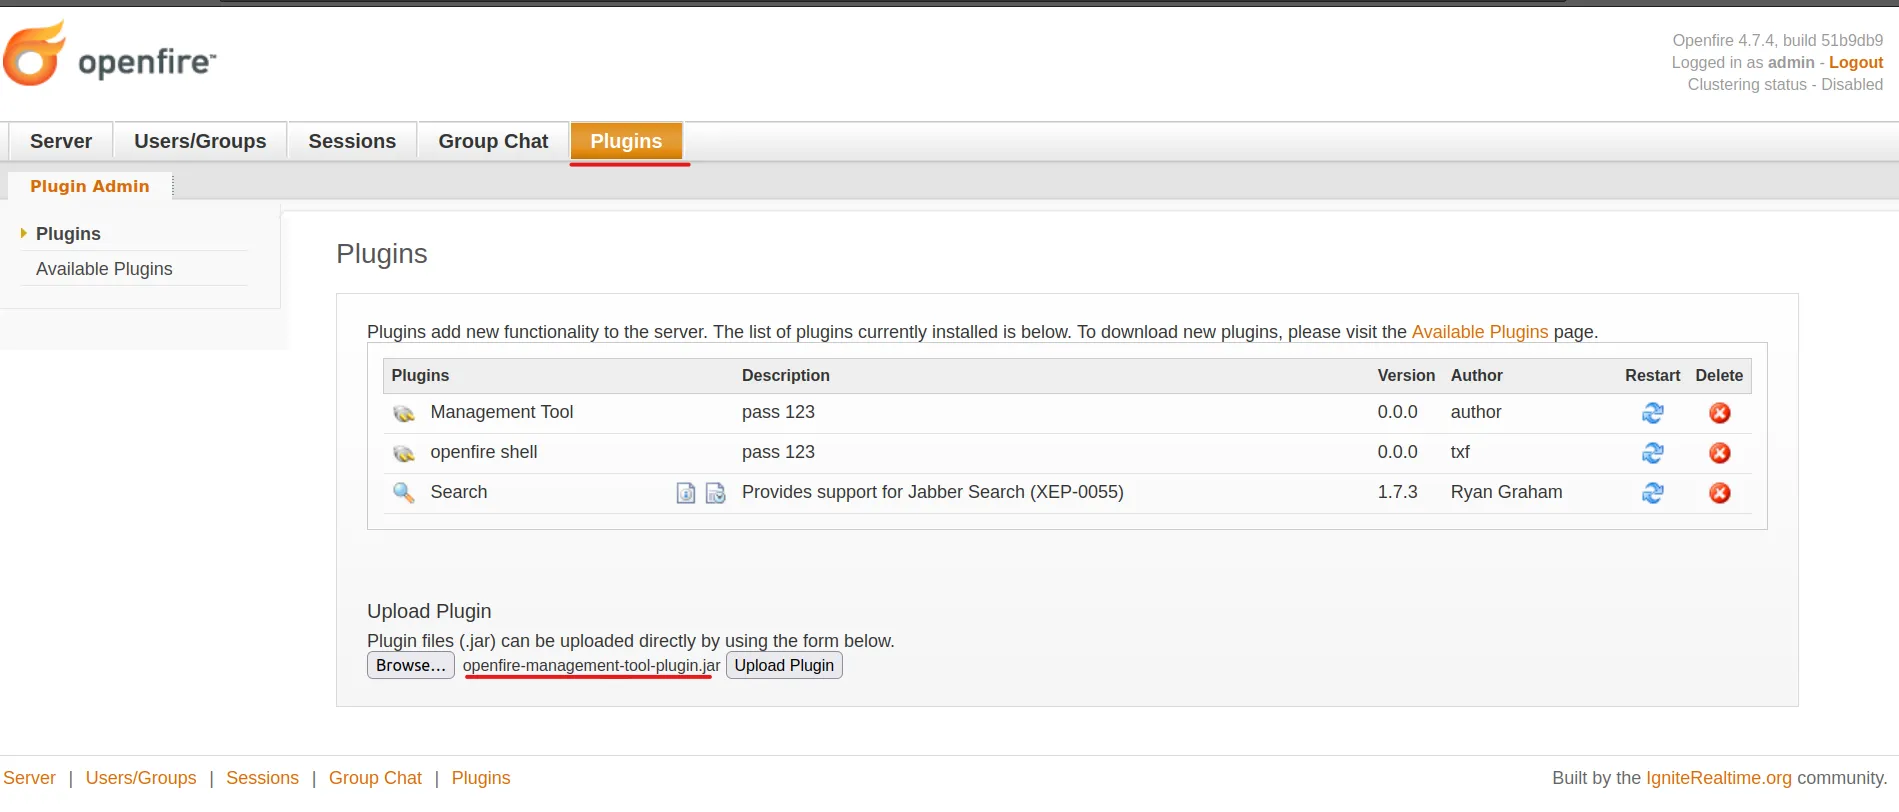Switch to the Sessions tab
The height and width of the screenshot is (812, 1899).
(x=352, y=141)
